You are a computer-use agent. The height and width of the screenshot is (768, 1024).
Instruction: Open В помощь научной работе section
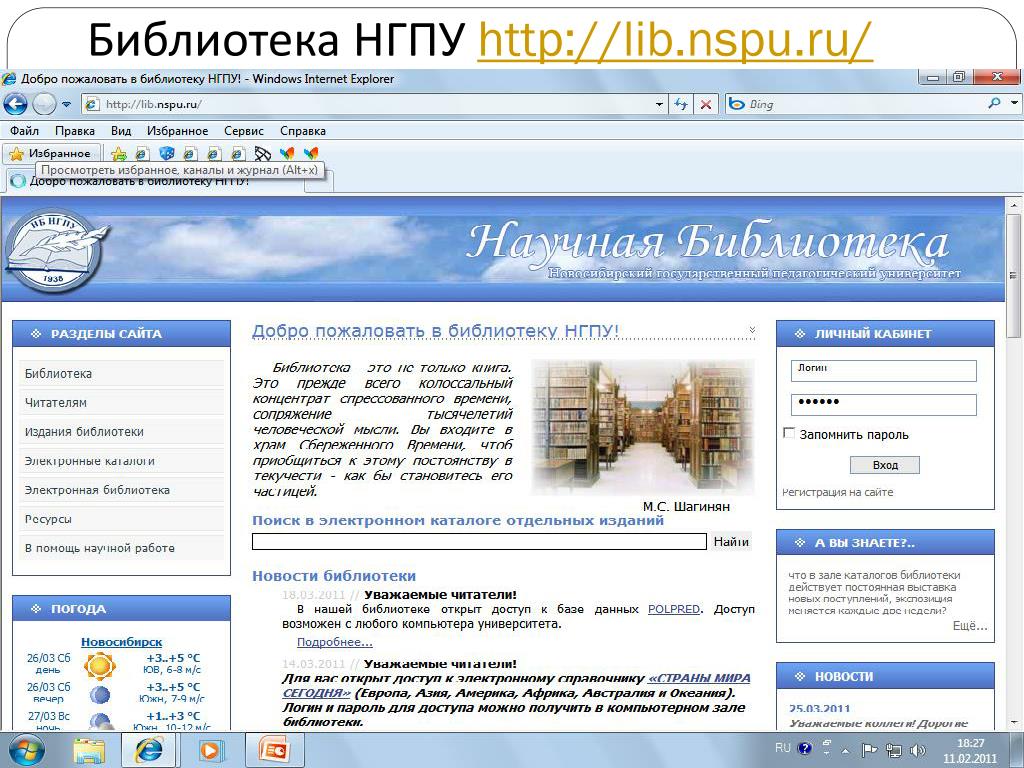pos(121,548)
